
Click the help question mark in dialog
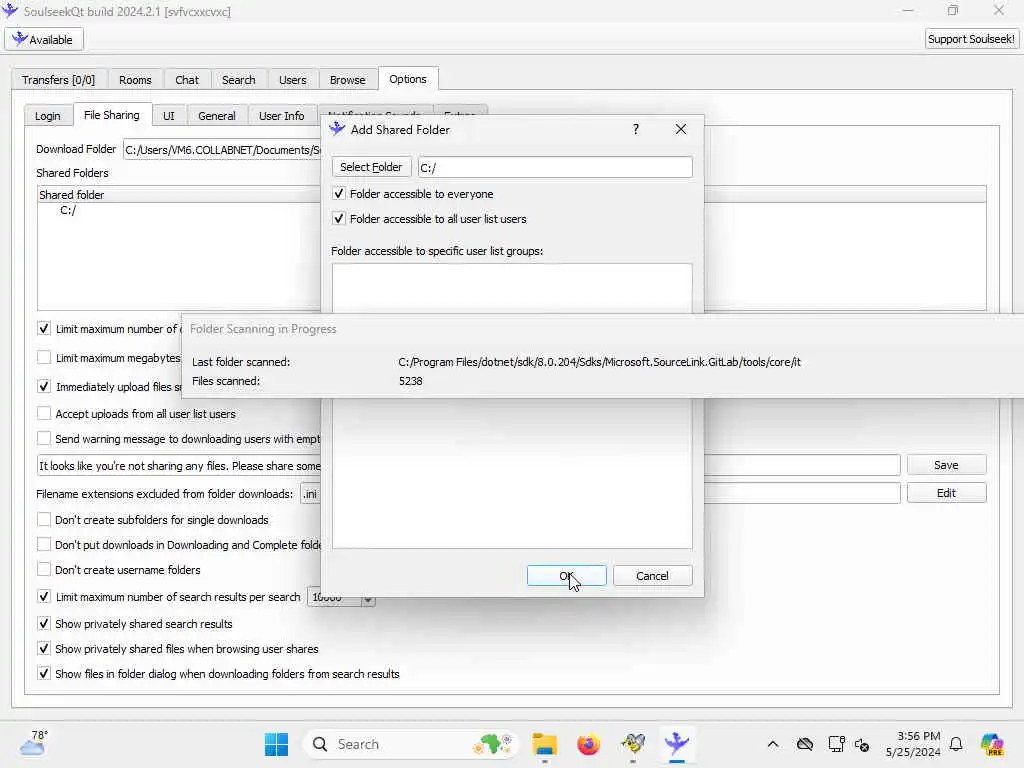coord(635,129)
